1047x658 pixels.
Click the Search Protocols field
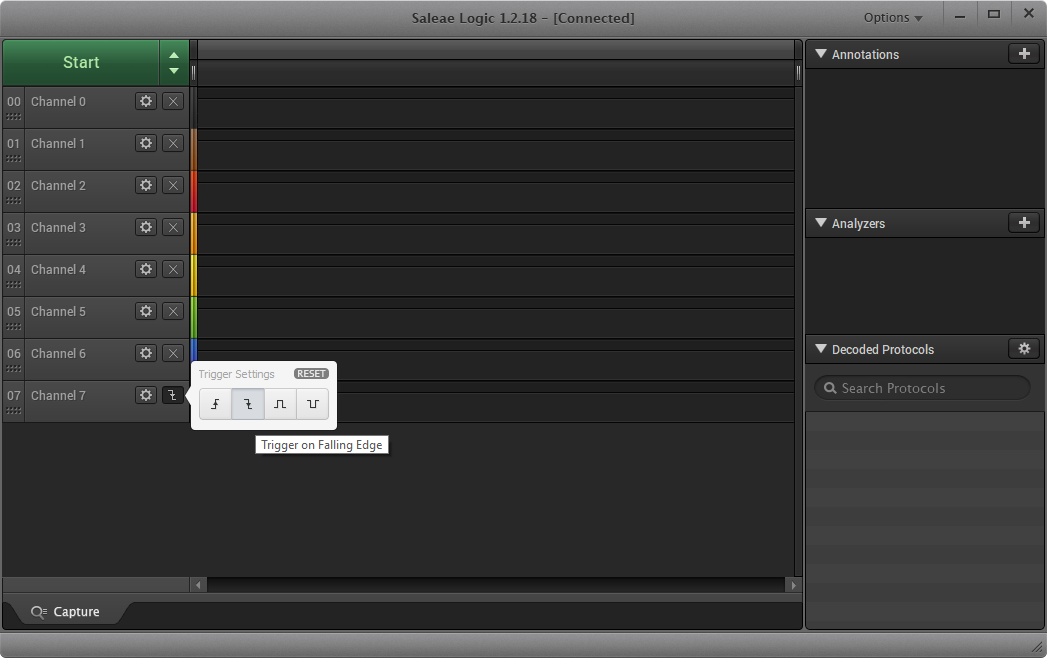pyautogui.click(x=922, y=388)
